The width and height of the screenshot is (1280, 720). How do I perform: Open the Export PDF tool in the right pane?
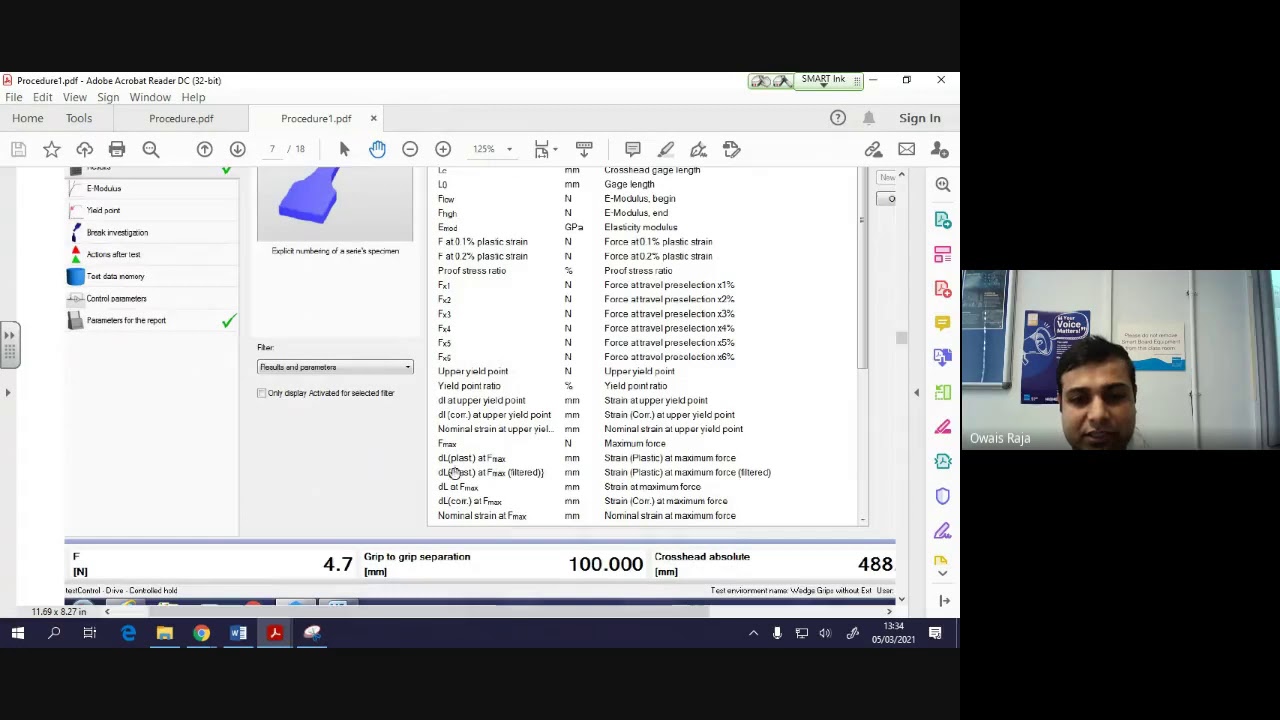point(942,219)
